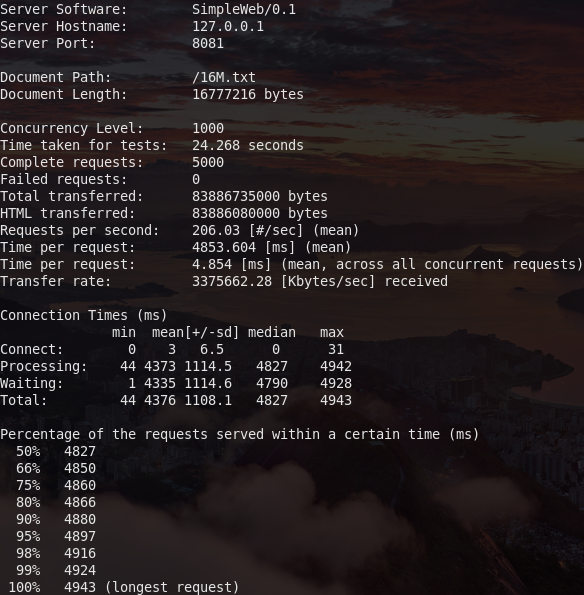Click the 4.854 ms across concurrent requests value
The height and width of the screenshot is (595, 584).
click(212, 264)
